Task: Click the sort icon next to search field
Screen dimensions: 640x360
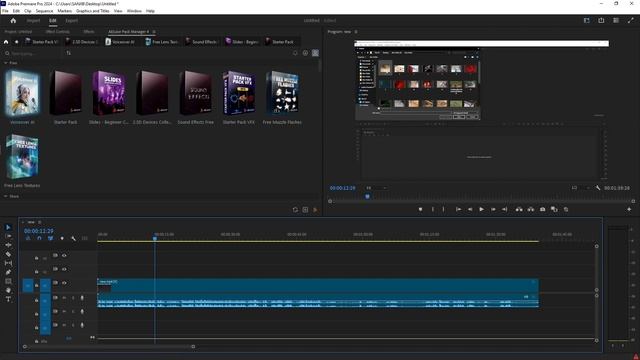Action: click(x=69, y=53)
